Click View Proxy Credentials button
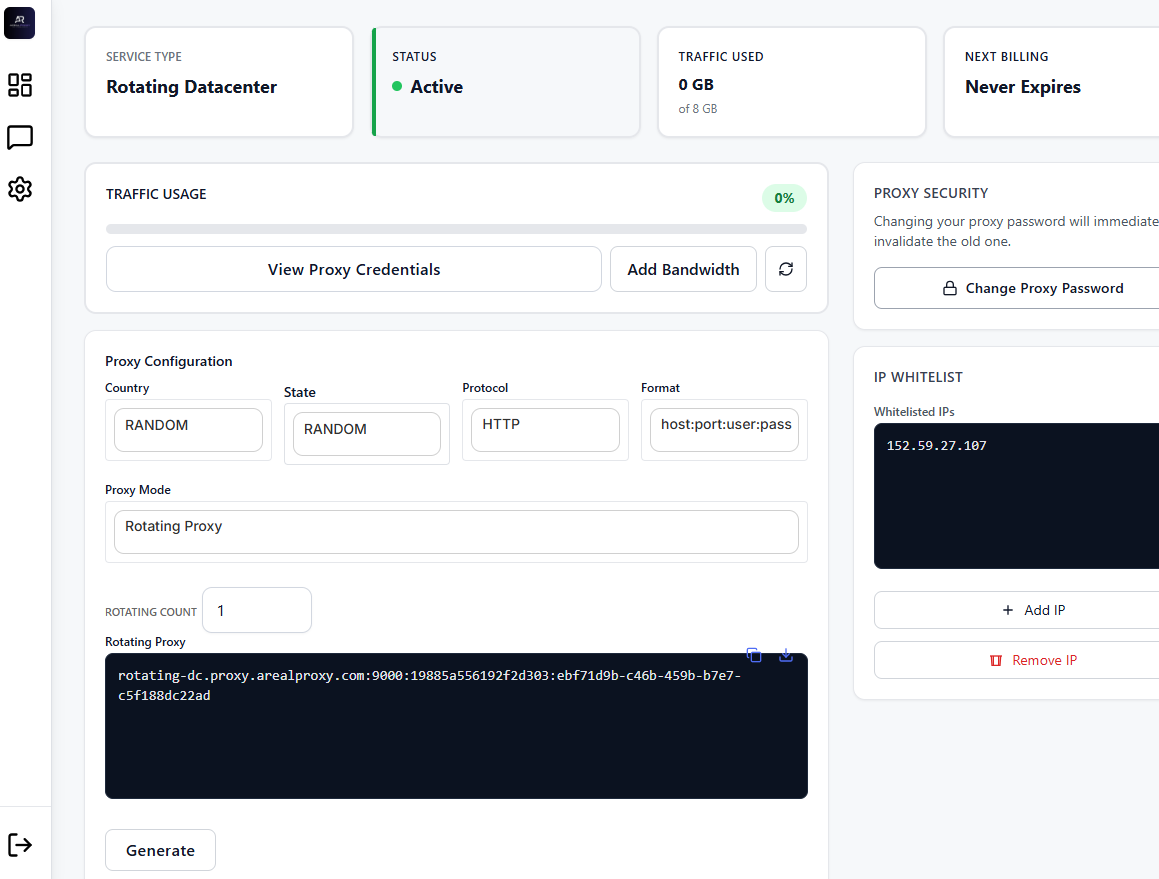Image resolution: width=1159 pixels, height=879 pixels. [x=354, y=269]
